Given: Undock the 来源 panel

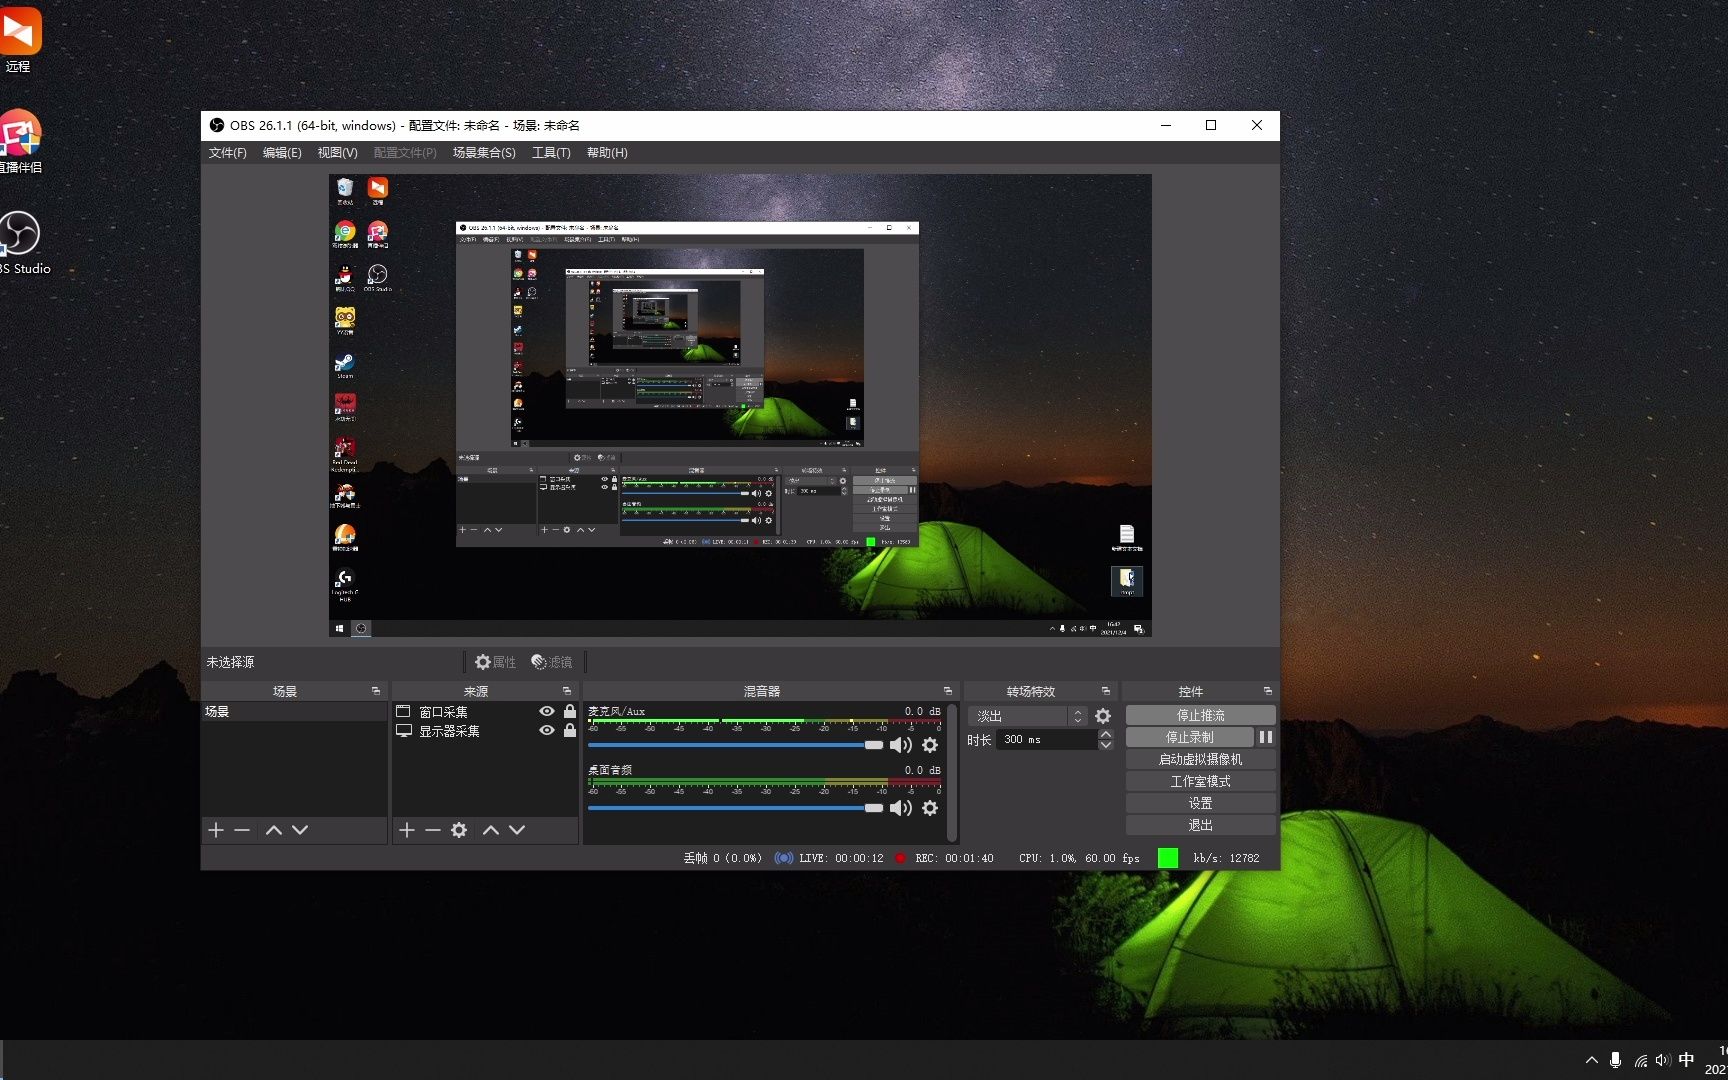Looking at the screenshot, I should click(x=567, y=691).
